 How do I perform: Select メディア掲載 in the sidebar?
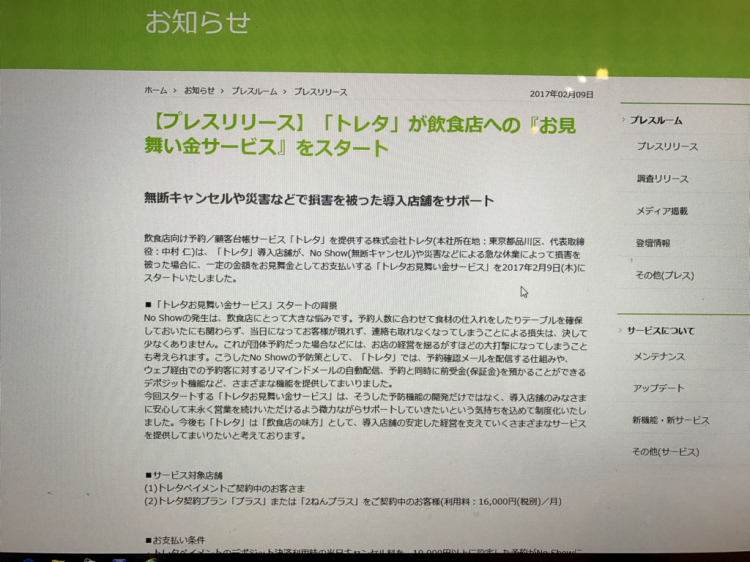[662, 211]
